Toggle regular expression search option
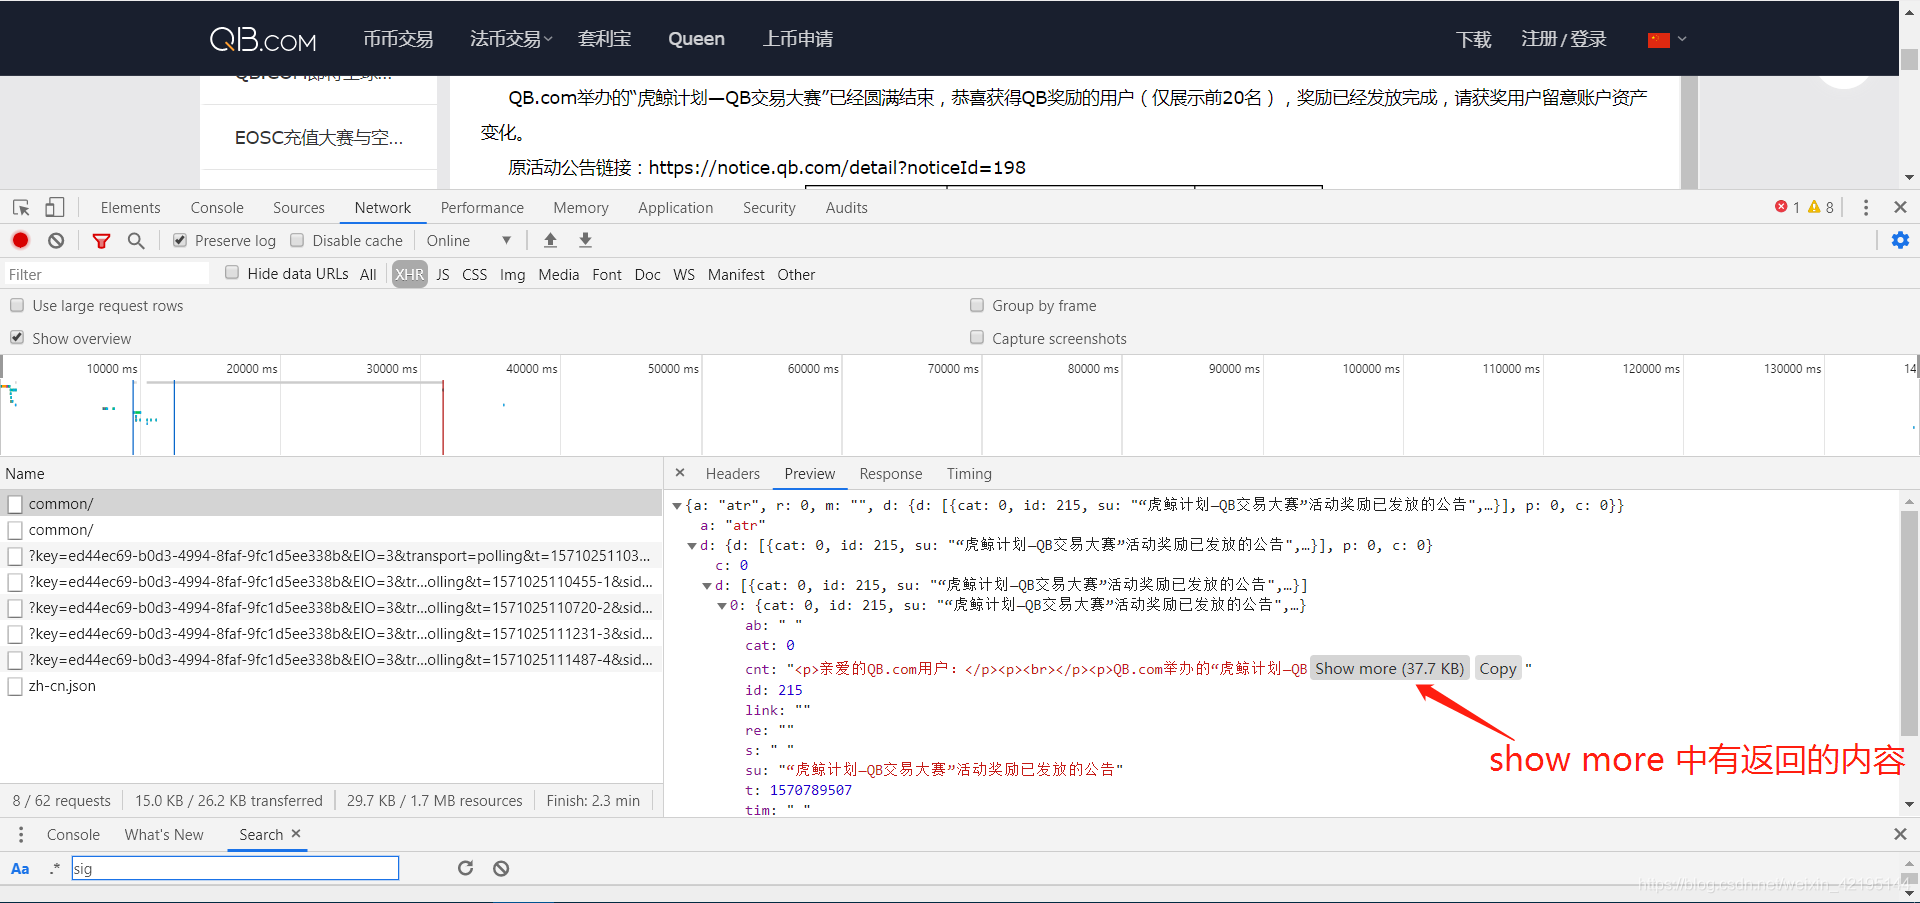 pos(55,868)
